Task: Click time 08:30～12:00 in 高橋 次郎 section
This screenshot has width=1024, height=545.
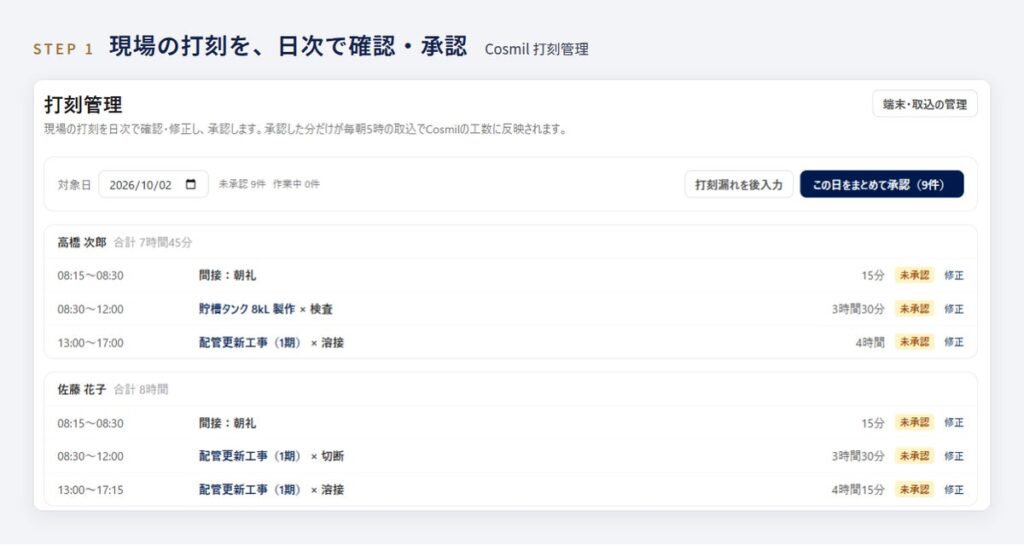Action: click(90, 309)
